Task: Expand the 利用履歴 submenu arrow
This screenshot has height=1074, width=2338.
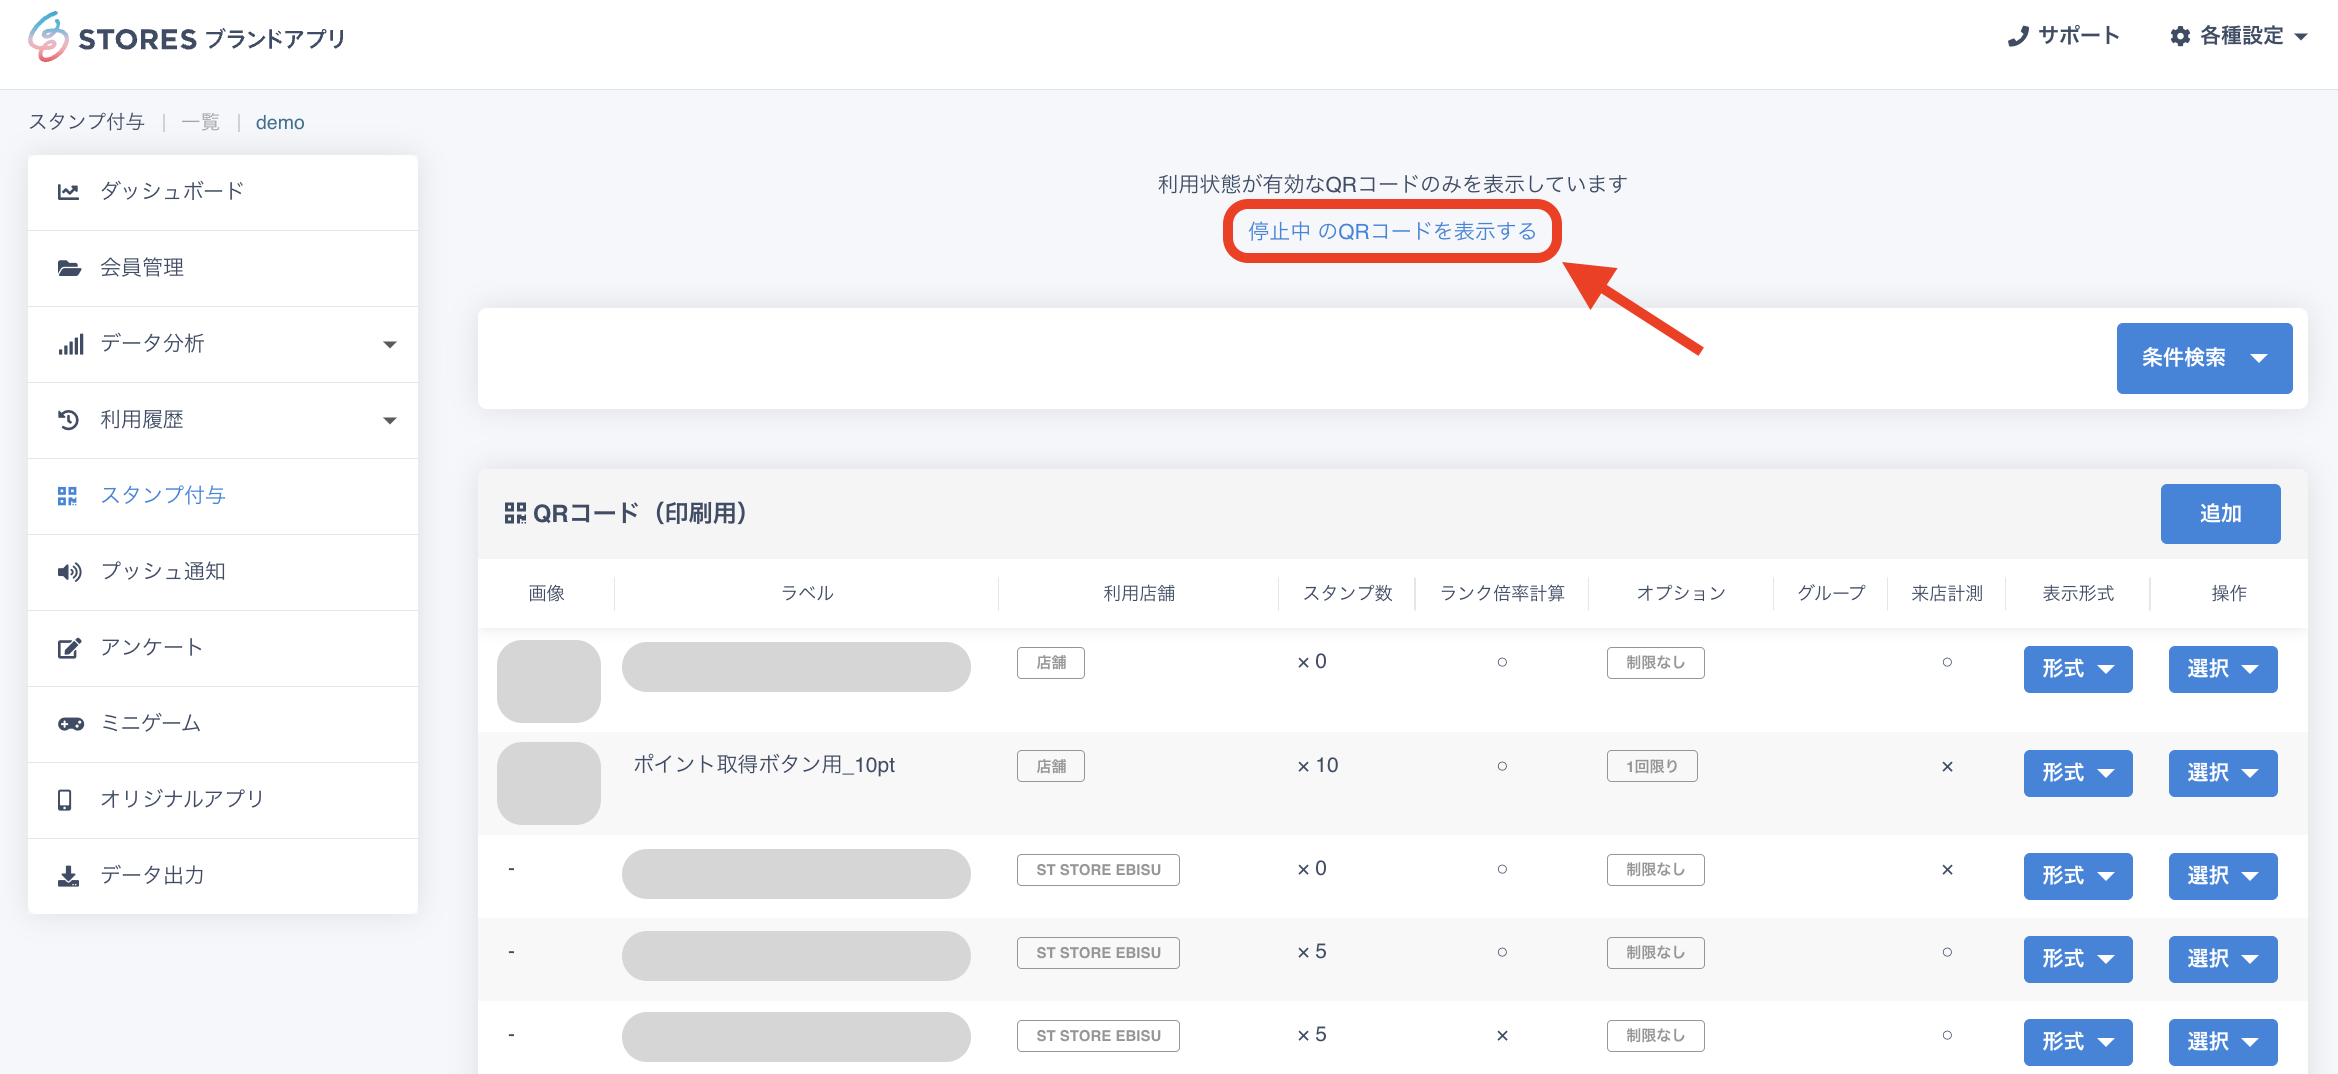Action: click(x=390, y=421)
